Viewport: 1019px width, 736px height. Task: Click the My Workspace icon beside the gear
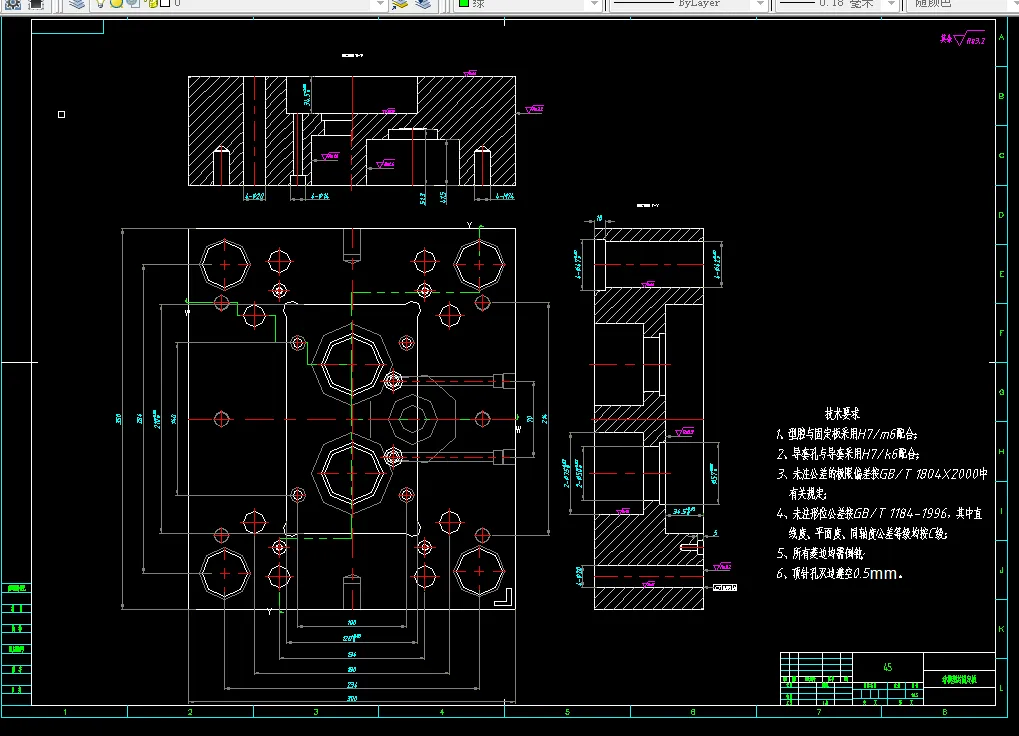click(x=36, y=4)
